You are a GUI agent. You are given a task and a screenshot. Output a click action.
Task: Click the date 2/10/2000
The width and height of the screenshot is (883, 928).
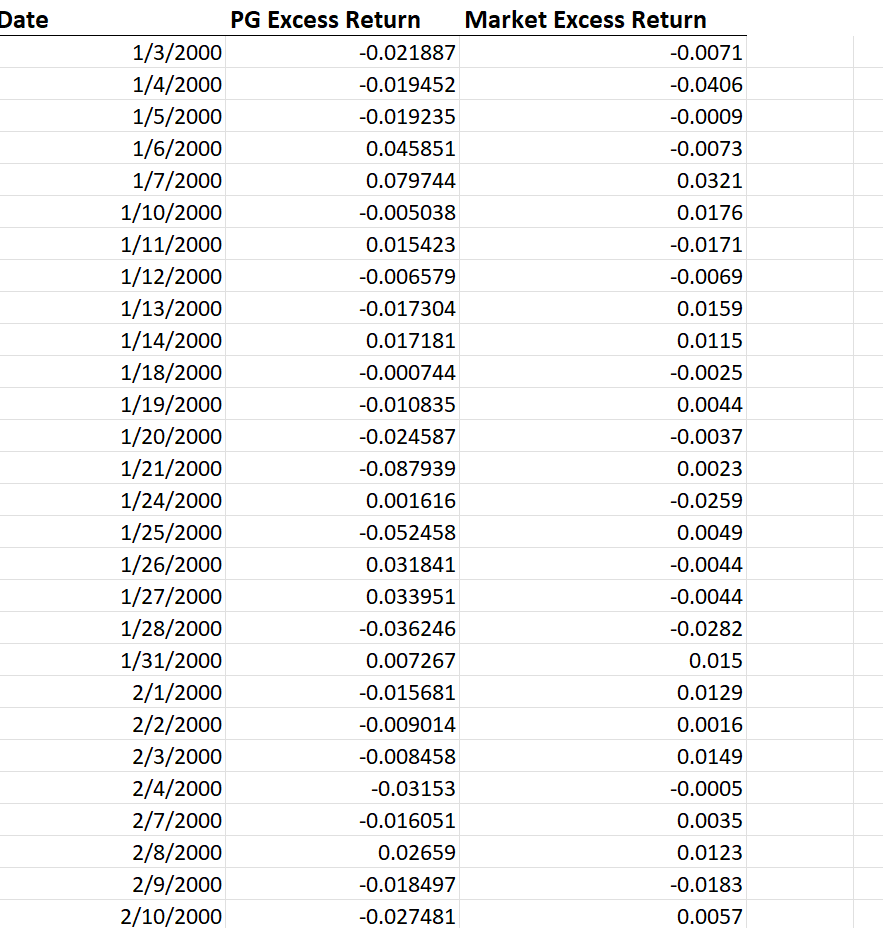pos(172,916)
